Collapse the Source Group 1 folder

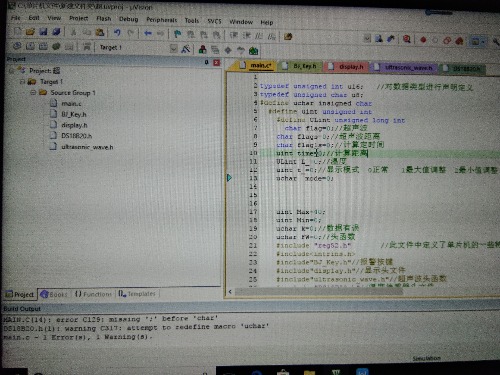(33, 92)
